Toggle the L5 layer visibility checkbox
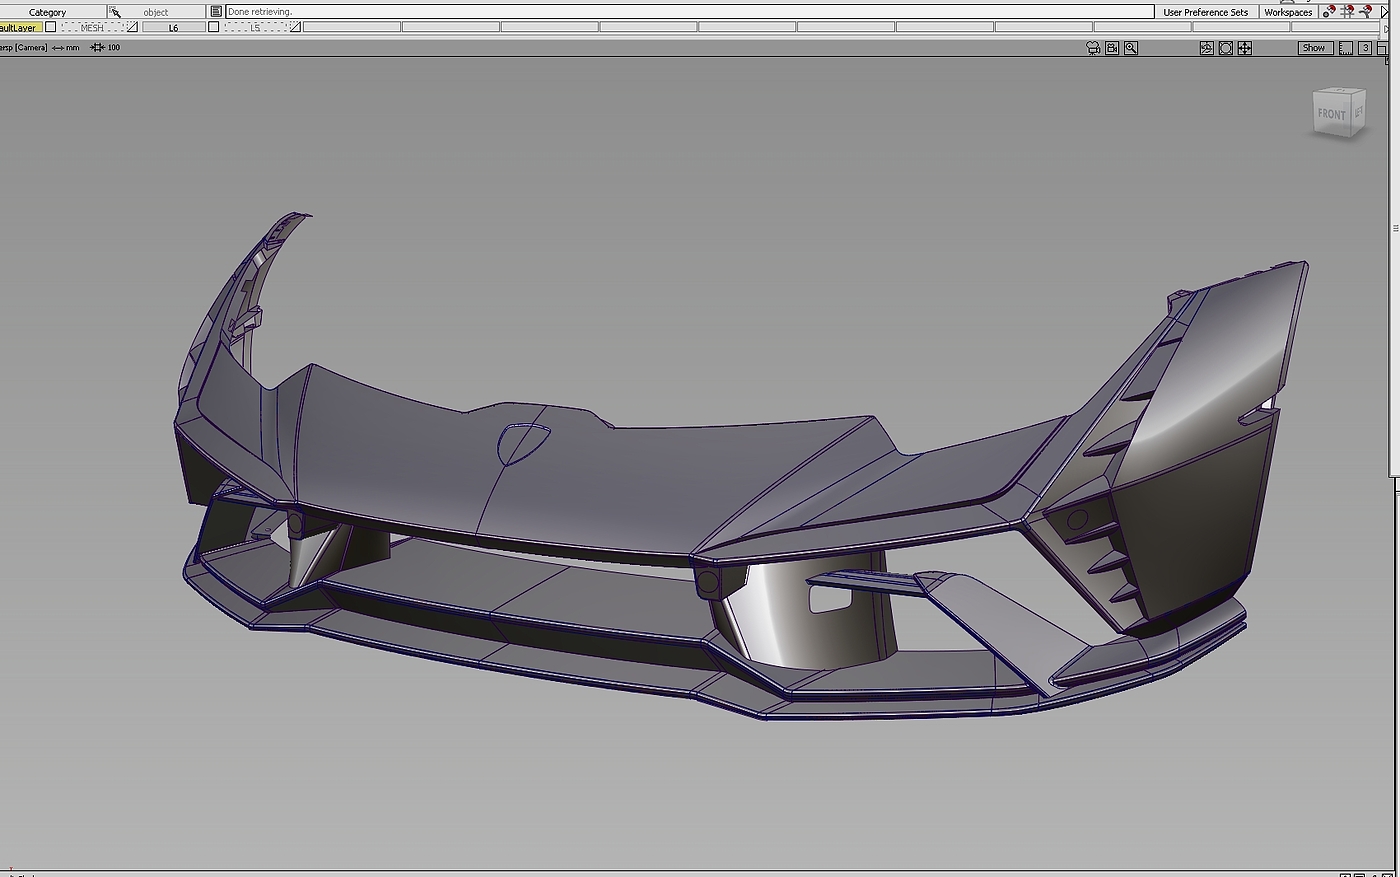1400x877 pixels. click(214, 27)
